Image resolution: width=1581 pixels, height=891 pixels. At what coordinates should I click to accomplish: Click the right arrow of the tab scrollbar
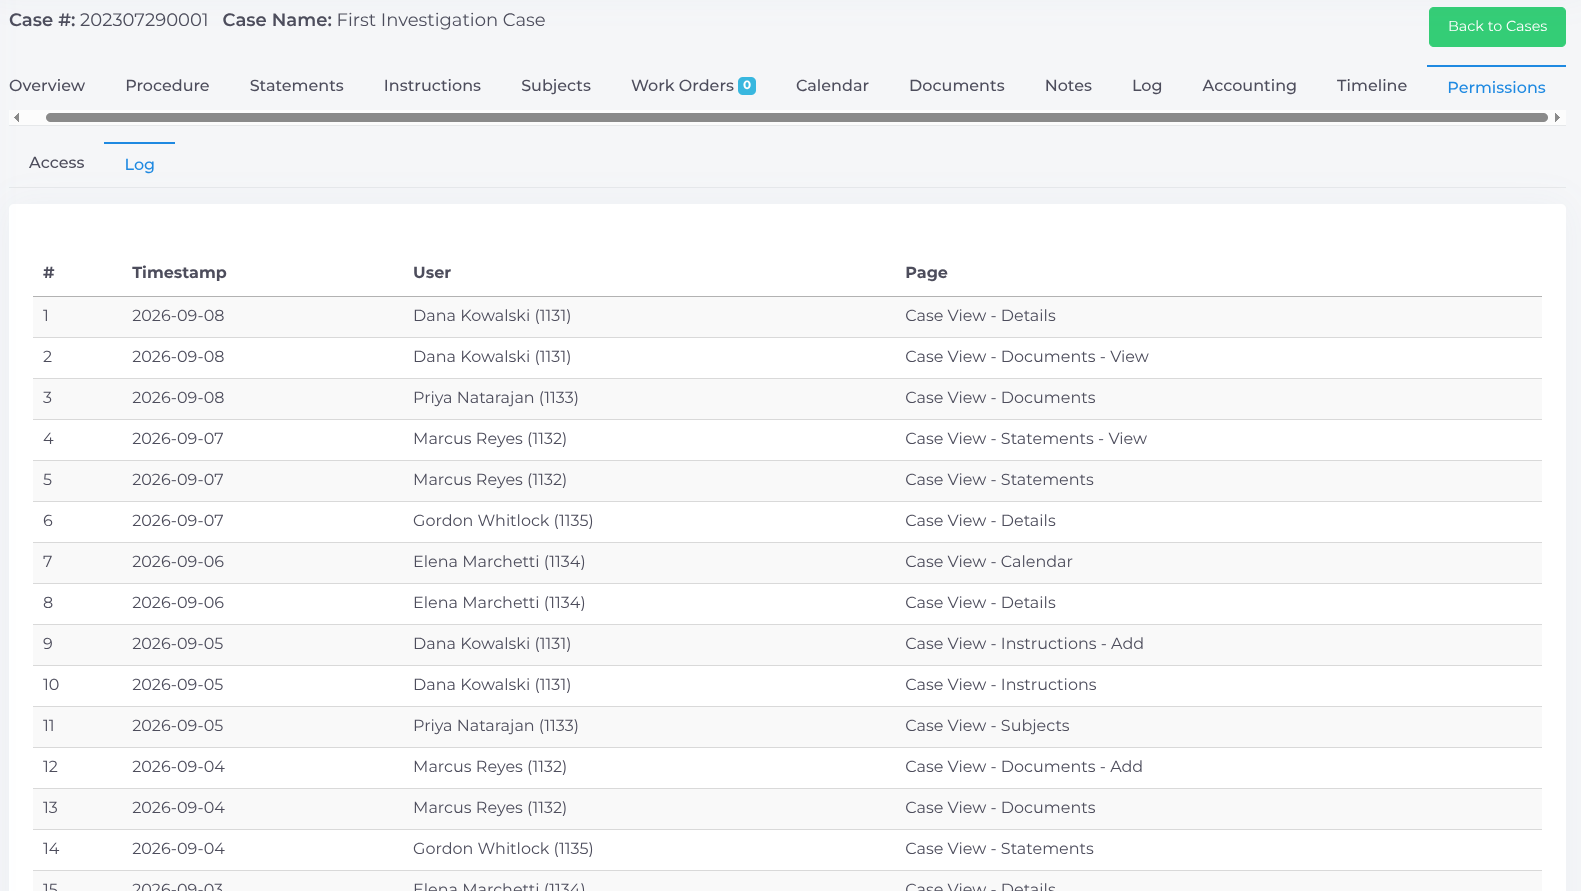click(1557, 117)
